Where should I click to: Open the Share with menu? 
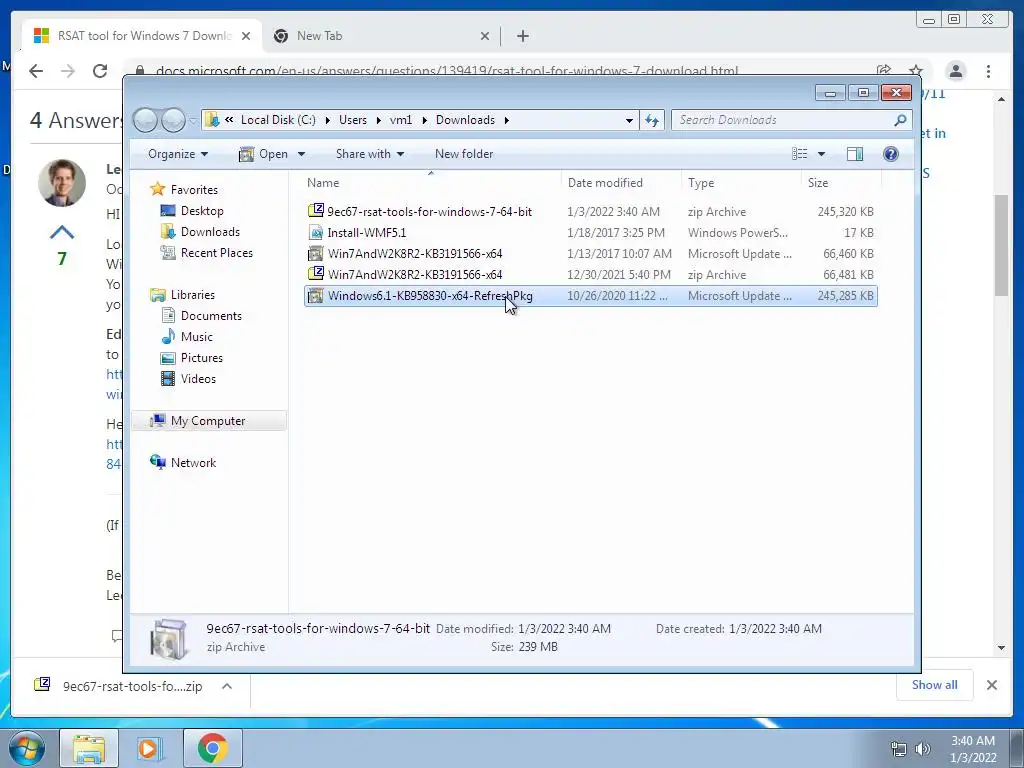click(x=370, y=154)
